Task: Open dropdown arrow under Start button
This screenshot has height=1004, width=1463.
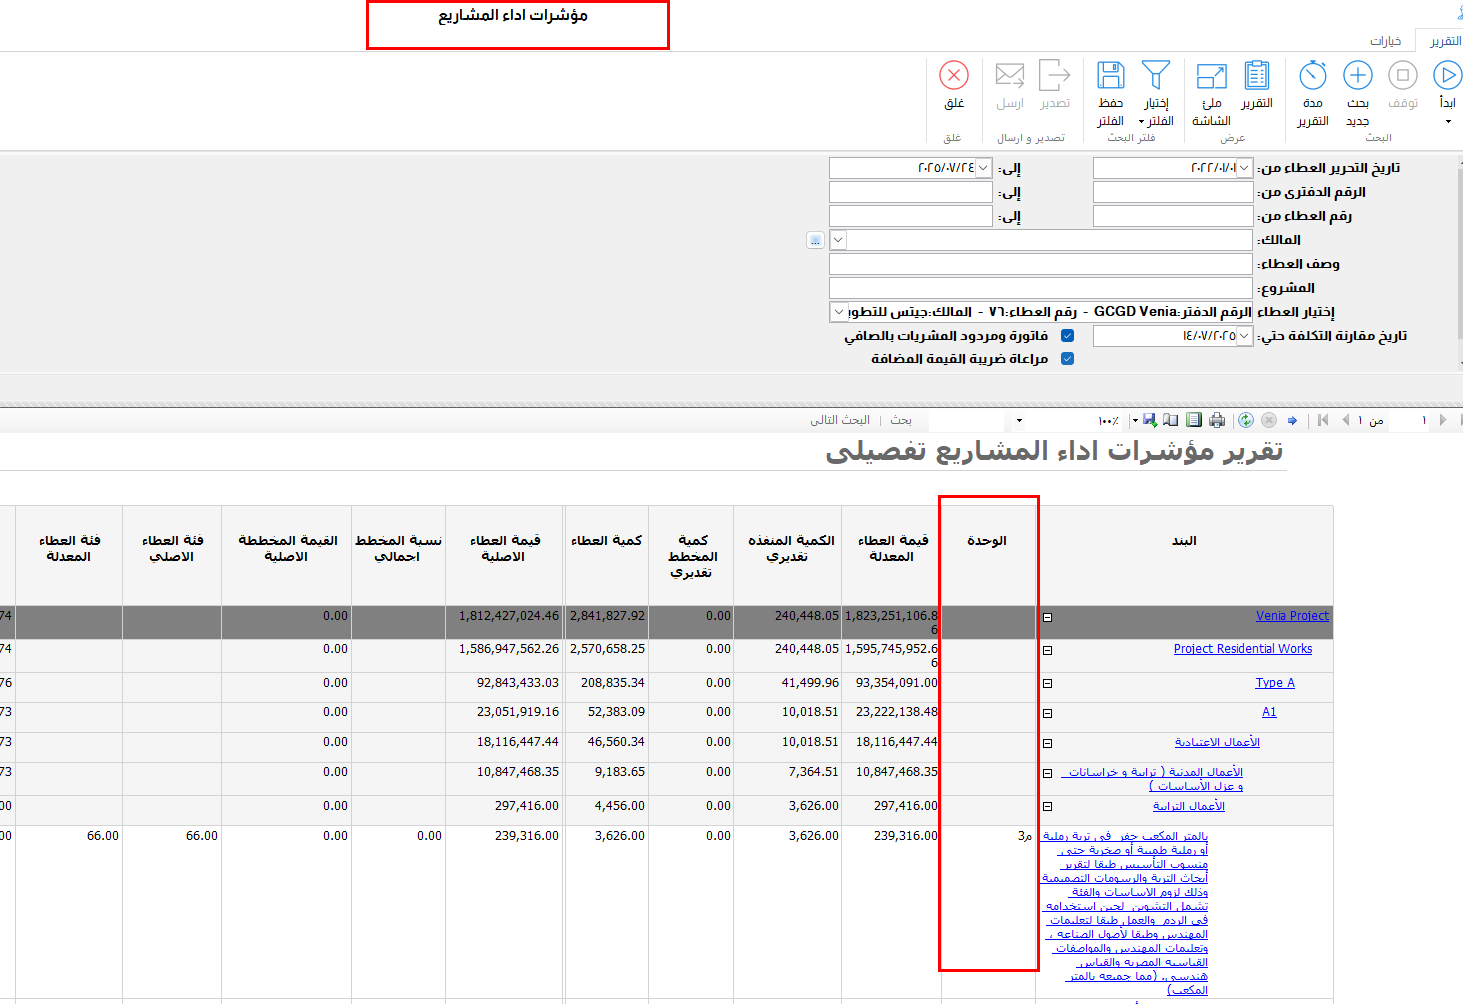Action: pyautogui.click(x=1448, y=122)
